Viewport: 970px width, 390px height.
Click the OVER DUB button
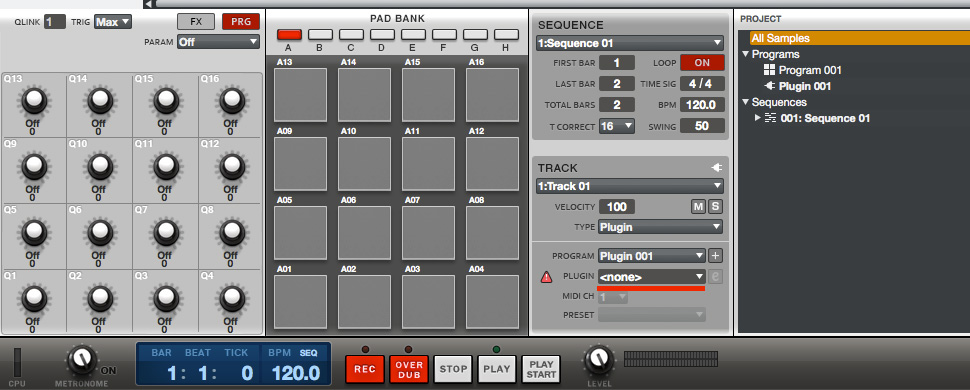408,369
